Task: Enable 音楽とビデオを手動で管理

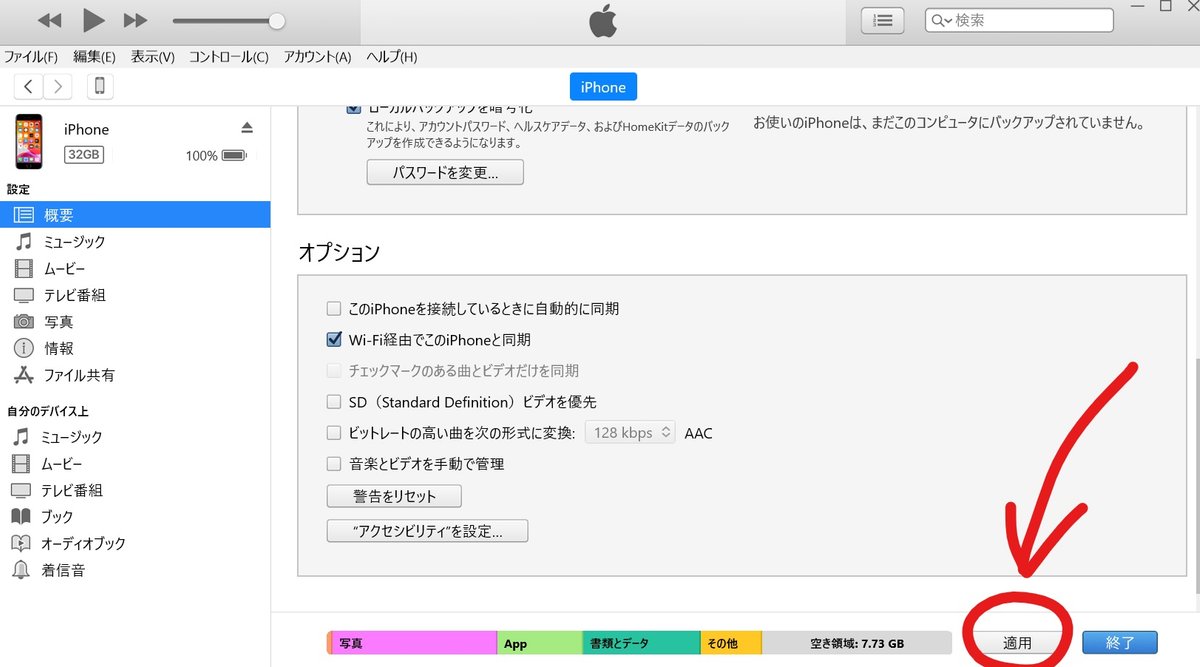Action: (x=334, y=464)
